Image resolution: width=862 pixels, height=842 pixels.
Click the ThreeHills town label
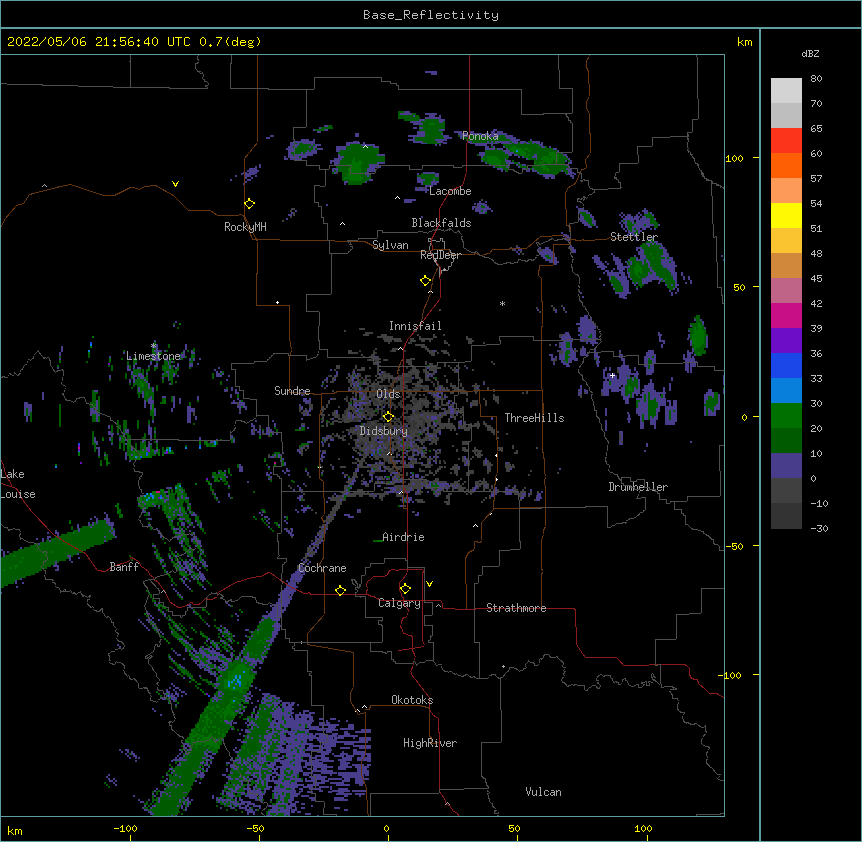tap(534, 418)
